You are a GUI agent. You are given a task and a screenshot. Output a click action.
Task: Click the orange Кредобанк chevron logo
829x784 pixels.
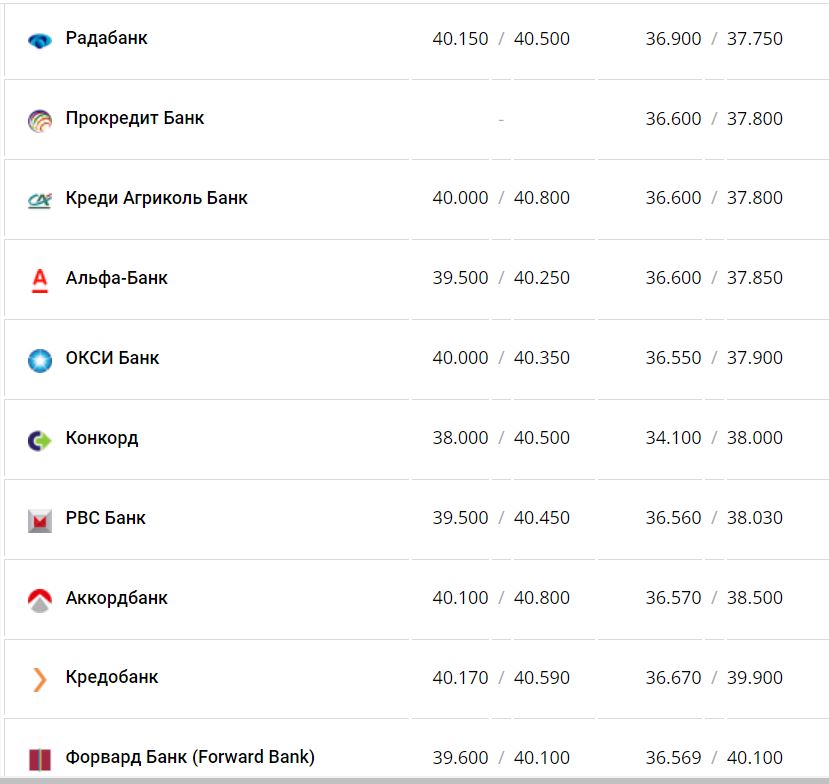(x=40, y=680)
